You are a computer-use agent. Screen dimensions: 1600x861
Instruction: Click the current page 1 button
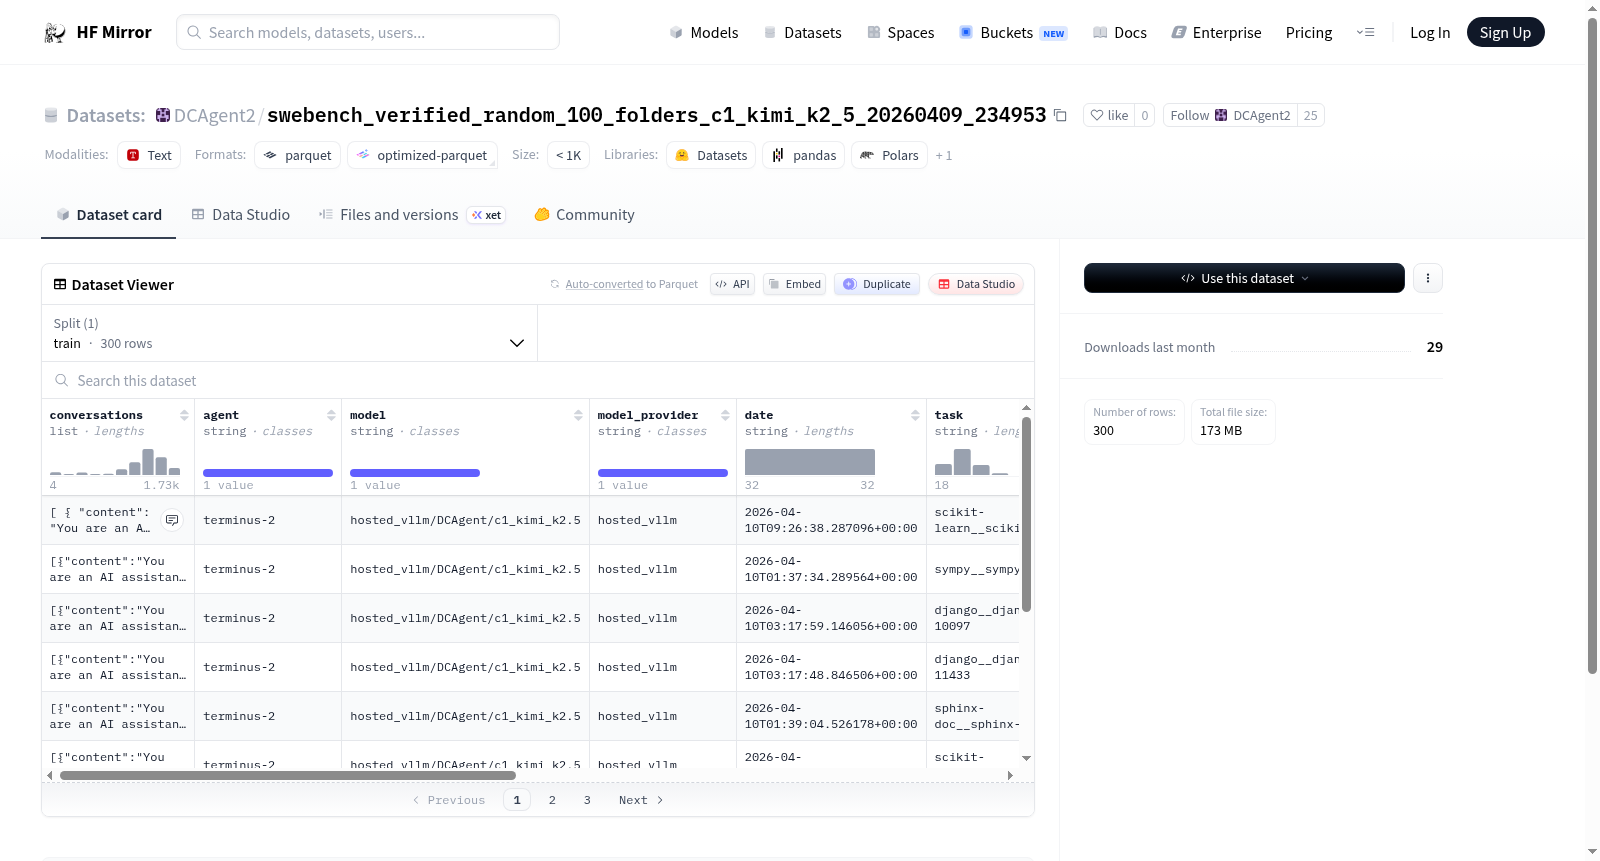point(517,800)
